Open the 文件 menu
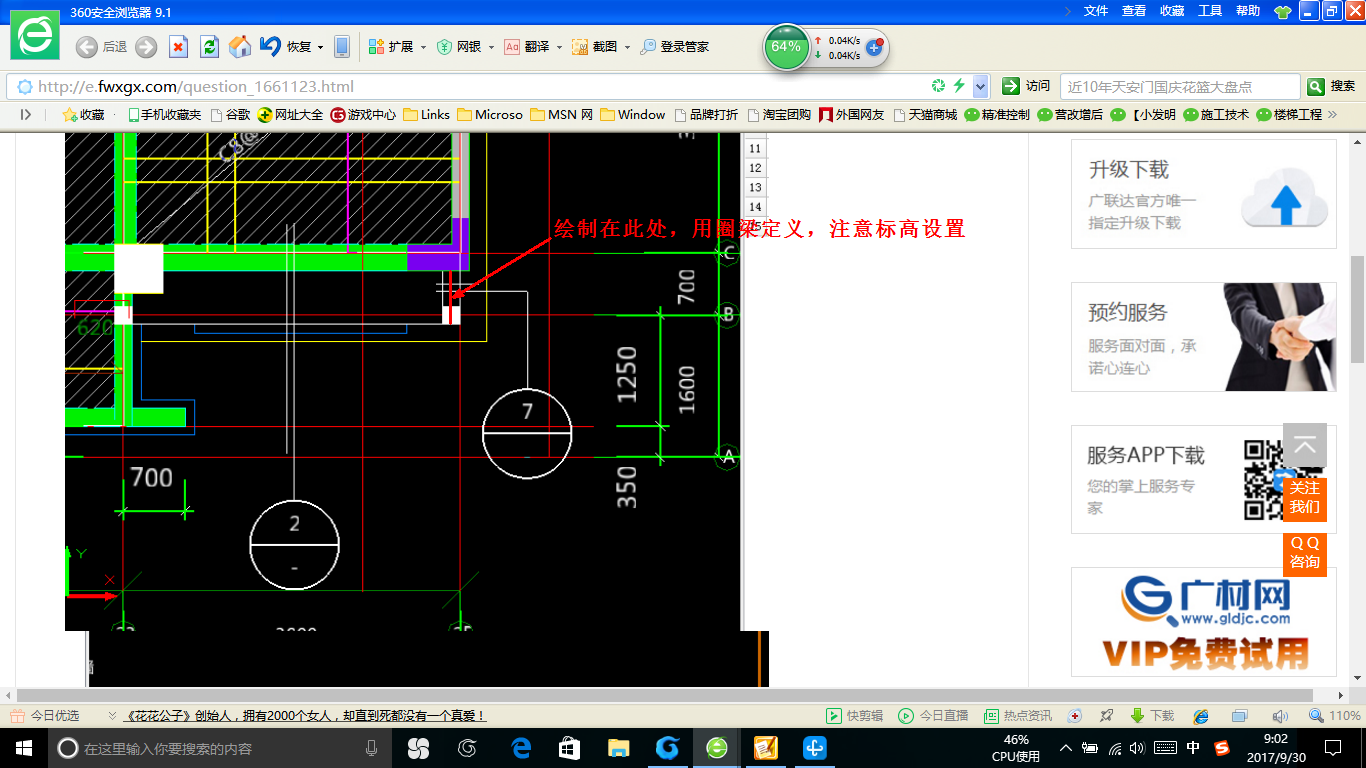This screenshot has width=1366, height=768. click(x=1096, y=11)
